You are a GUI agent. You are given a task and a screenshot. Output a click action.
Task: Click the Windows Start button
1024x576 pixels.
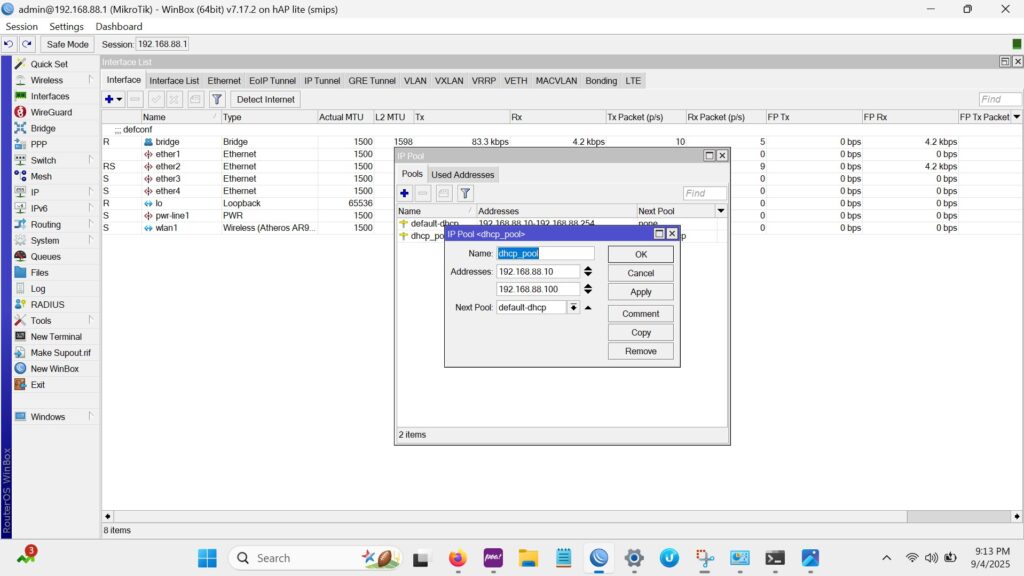pyautogui.click(x=207, y=558)
